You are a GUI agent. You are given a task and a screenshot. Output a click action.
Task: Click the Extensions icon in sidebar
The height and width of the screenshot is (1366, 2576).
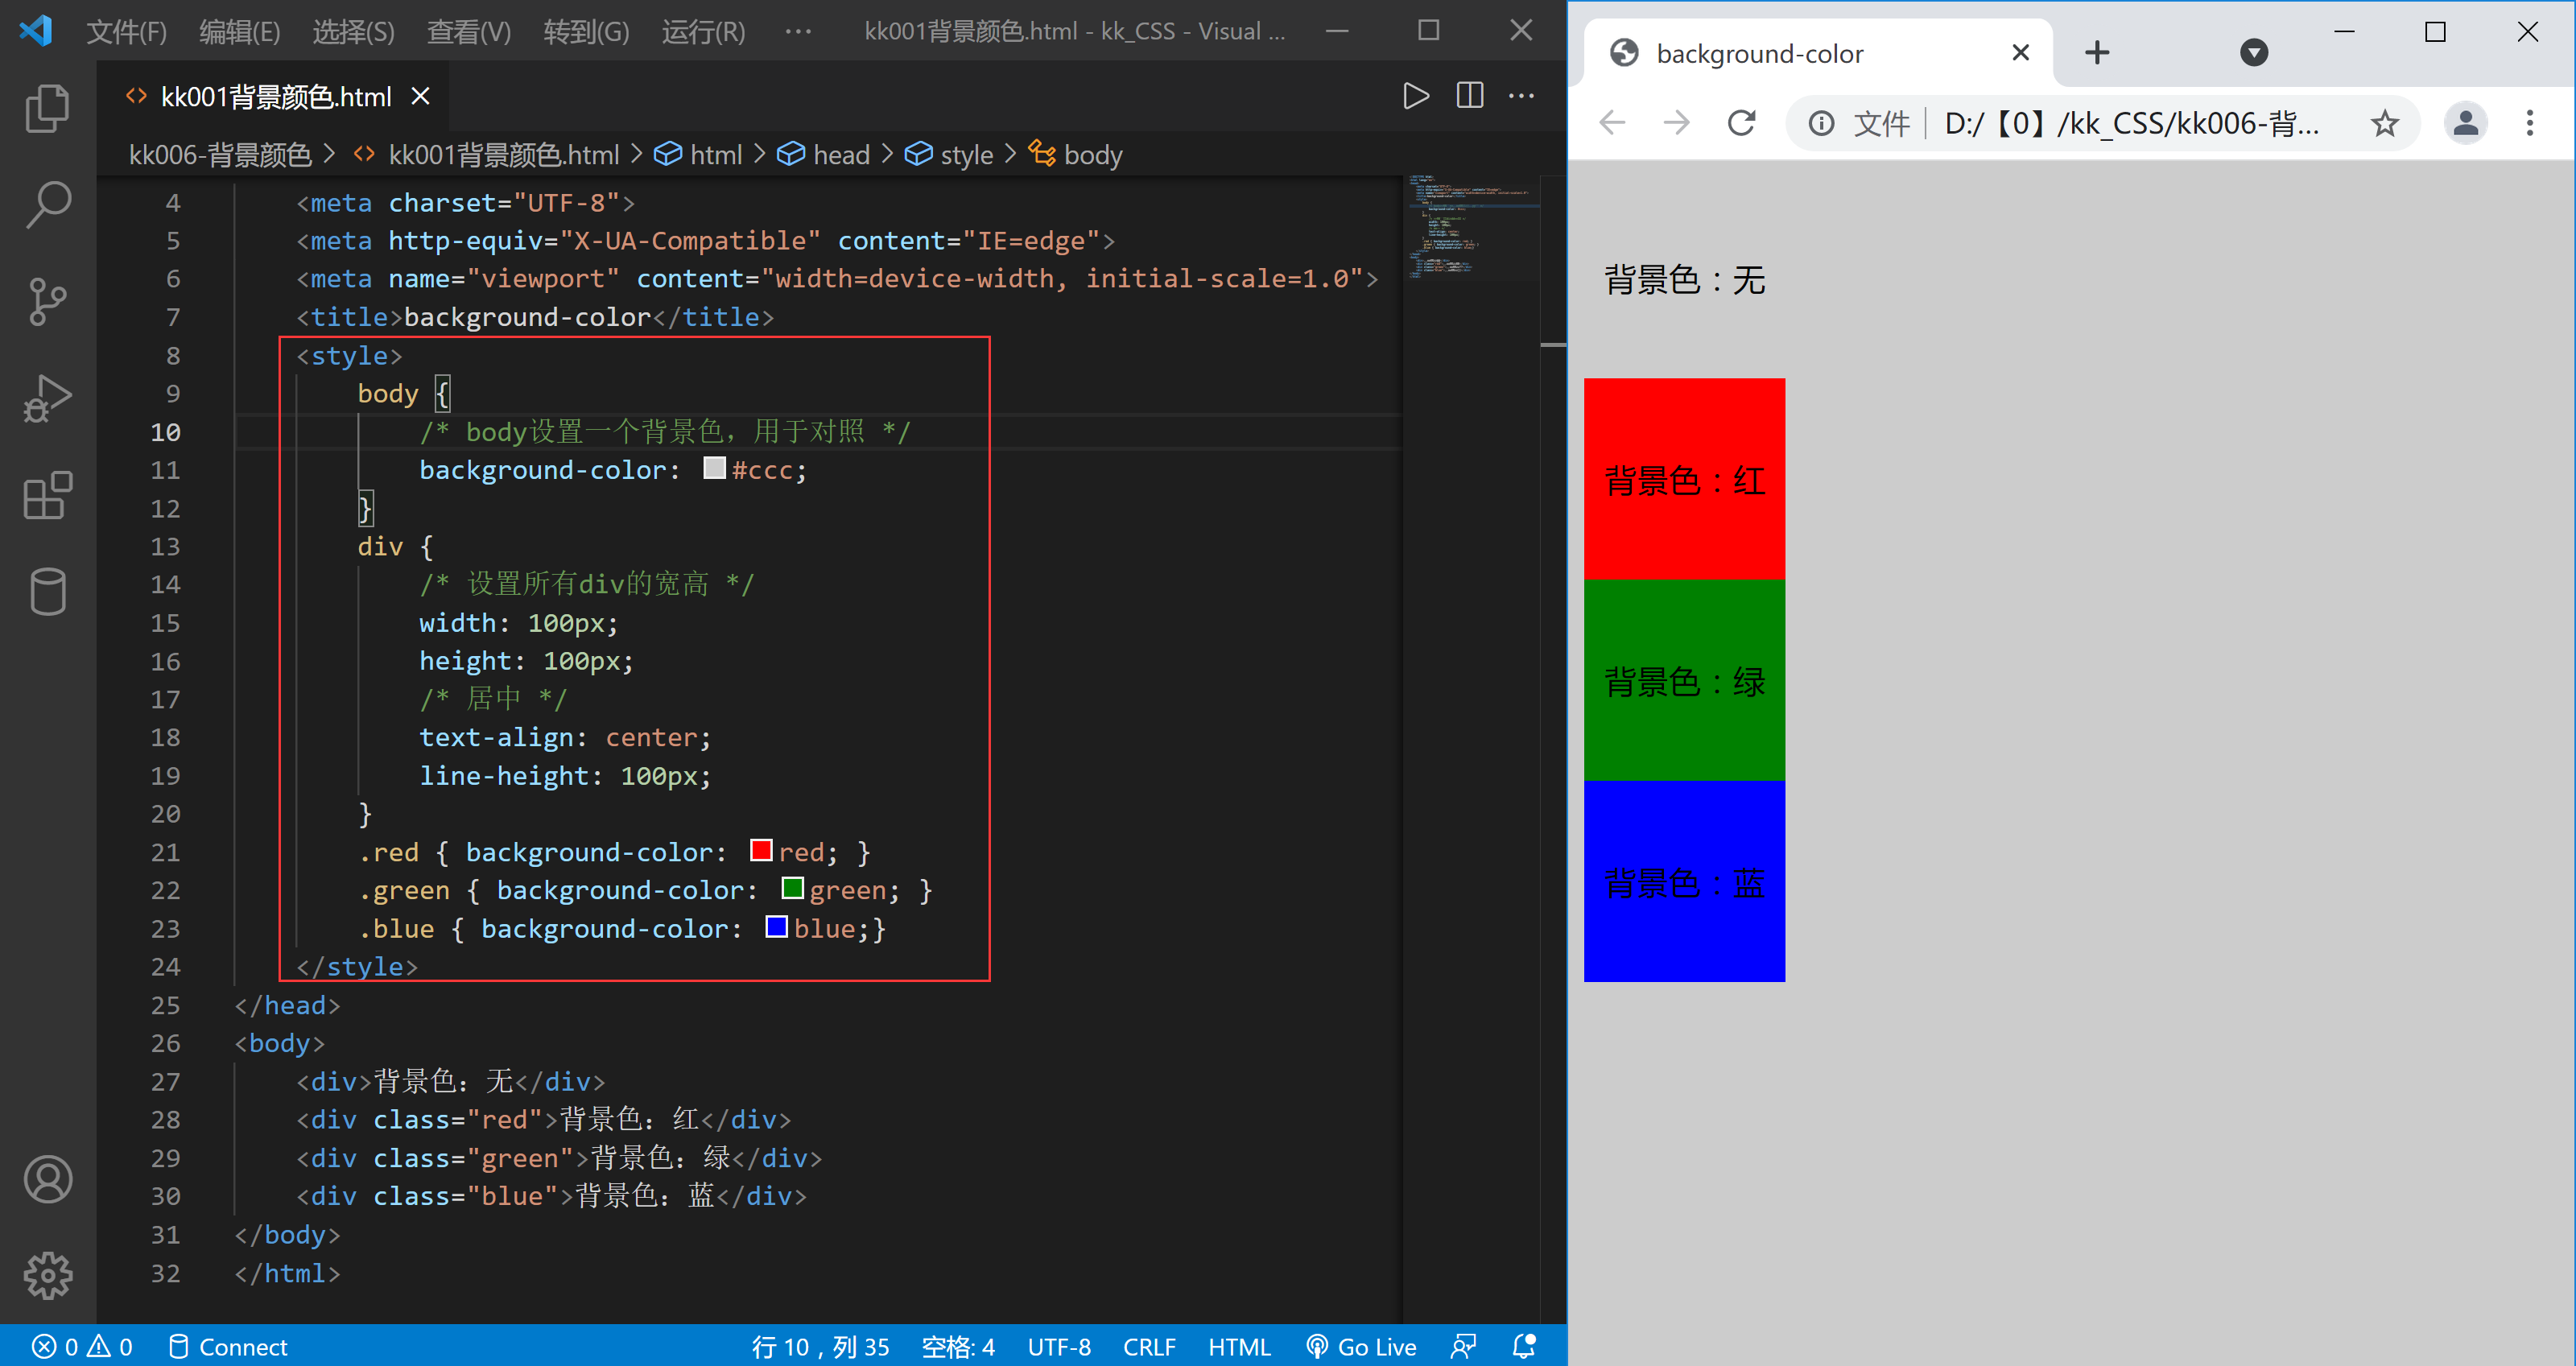[46, 511]
